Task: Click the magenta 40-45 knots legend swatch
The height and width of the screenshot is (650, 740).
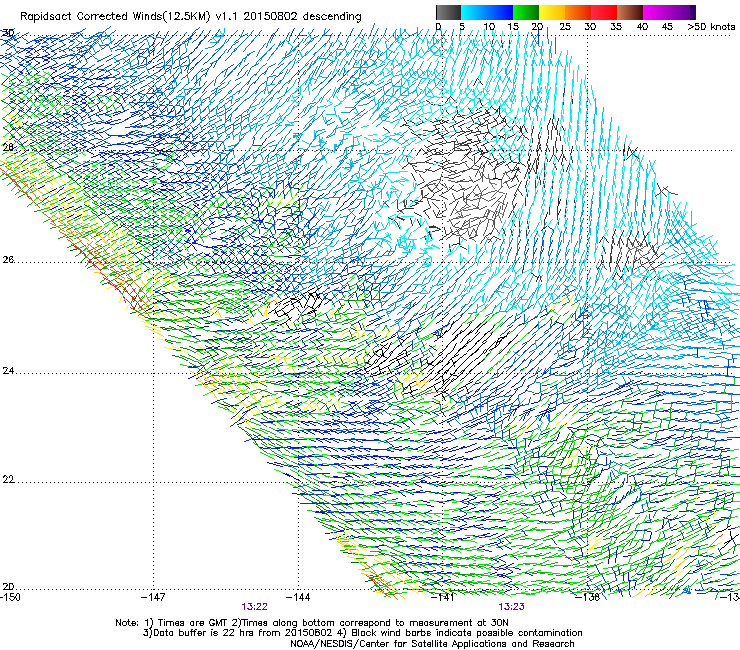Action: point(656,12)
